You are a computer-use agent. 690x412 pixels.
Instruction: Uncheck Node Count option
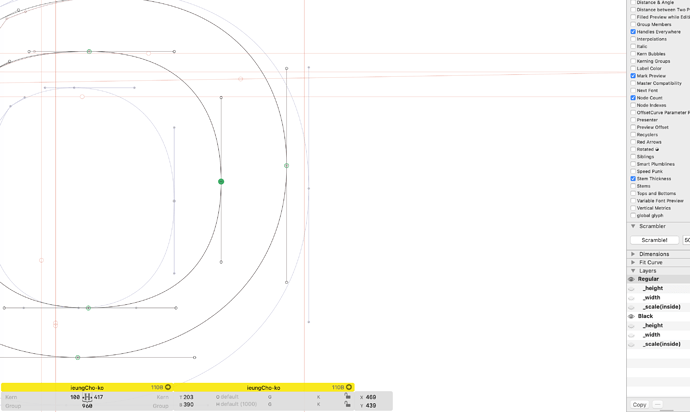[633, 98]
